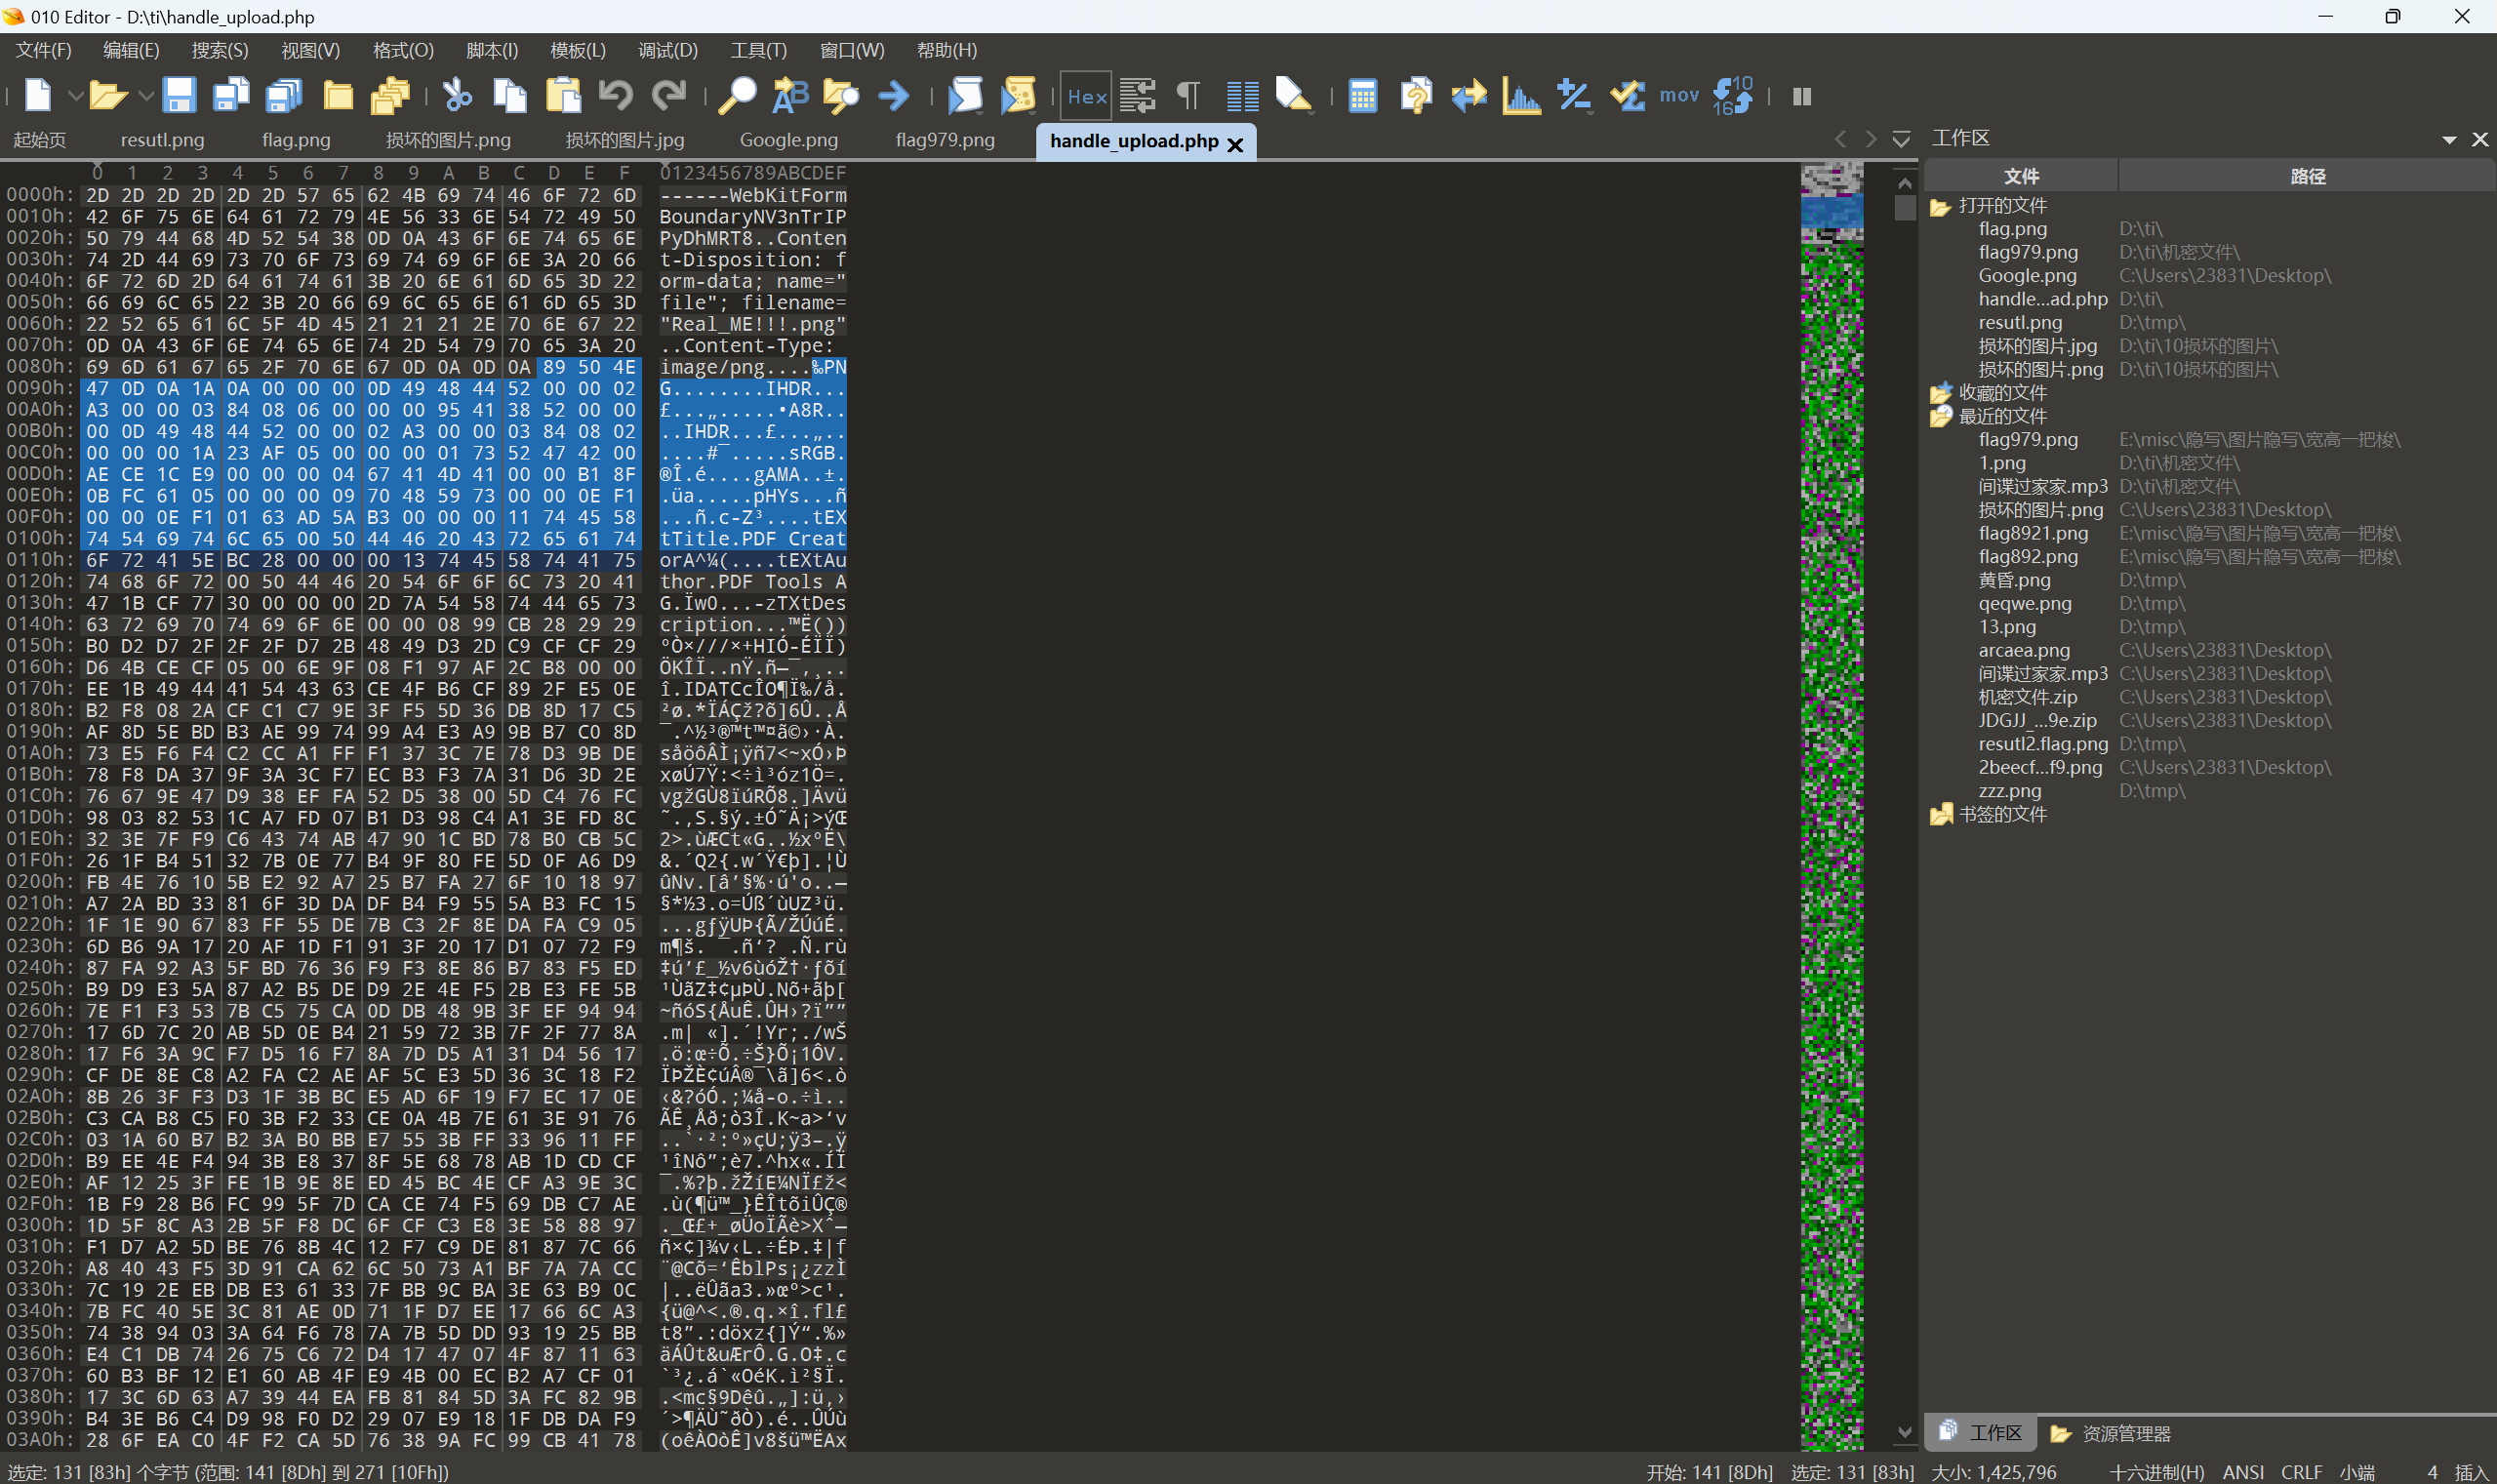The image size is (2497, 1484).
Task: Toggle column mode icon
Action: click(x=1242, y=96)
